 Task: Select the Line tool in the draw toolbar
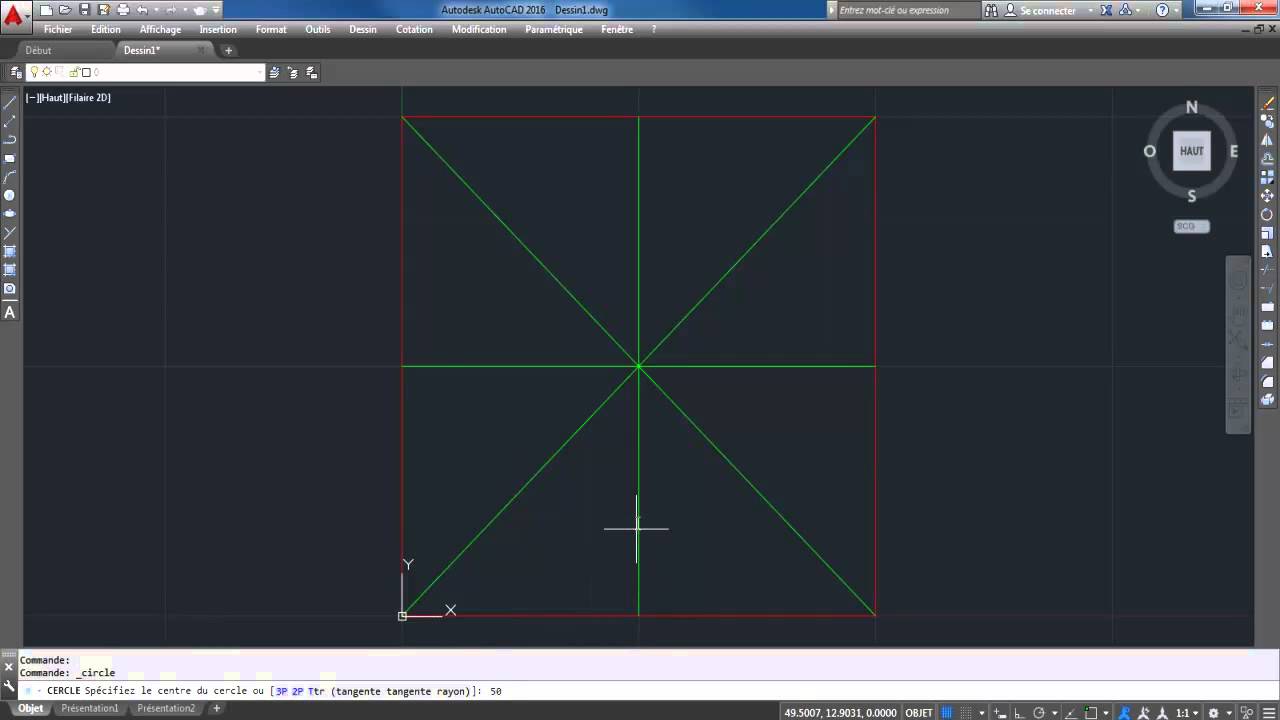coord(10,102)
